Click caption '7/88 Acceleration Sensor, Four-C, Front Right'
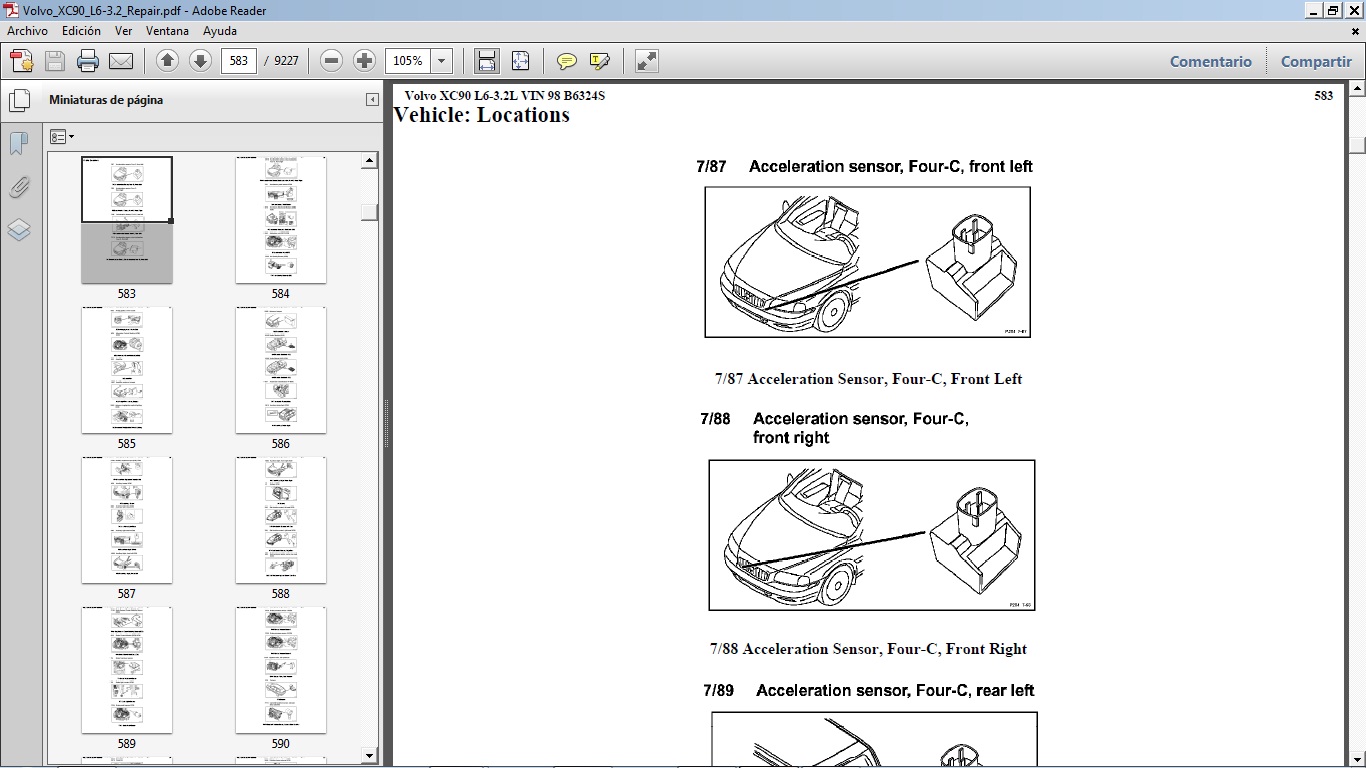The image size is (1366, 768). point(868,649)
